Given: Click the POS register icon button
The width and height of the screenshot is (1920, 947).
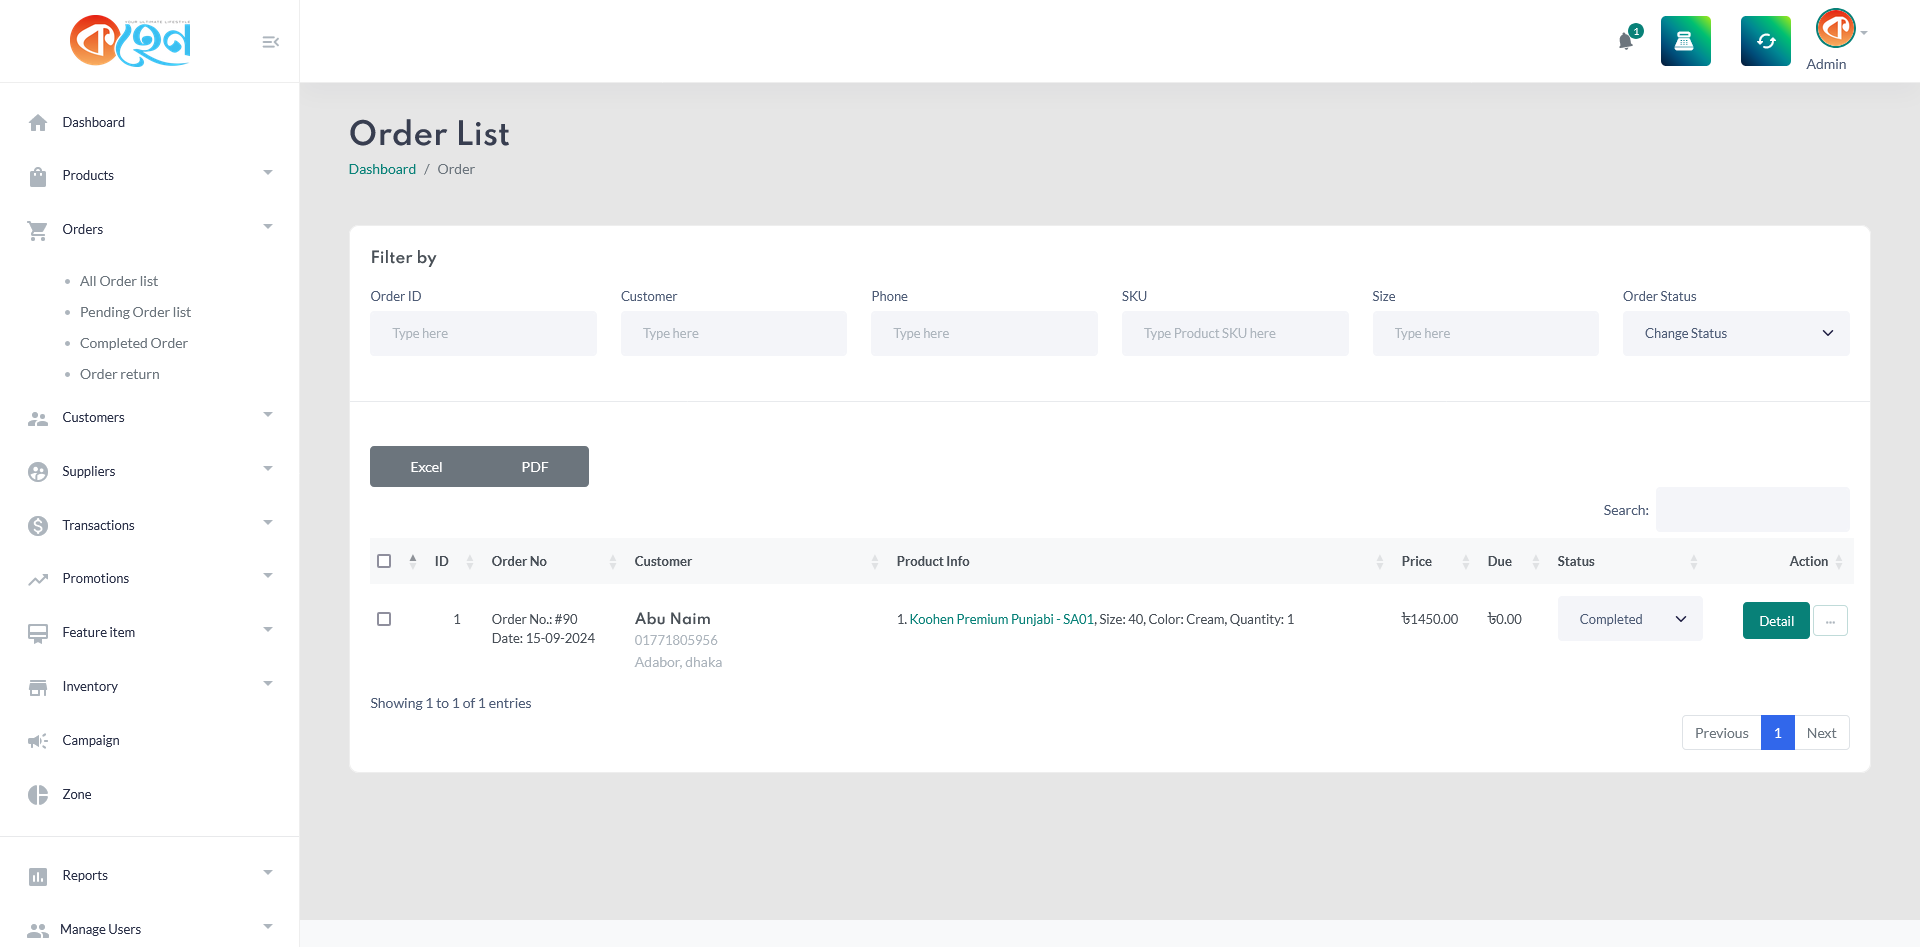Looking at the screenshot, I should (x=1685, y=41).
